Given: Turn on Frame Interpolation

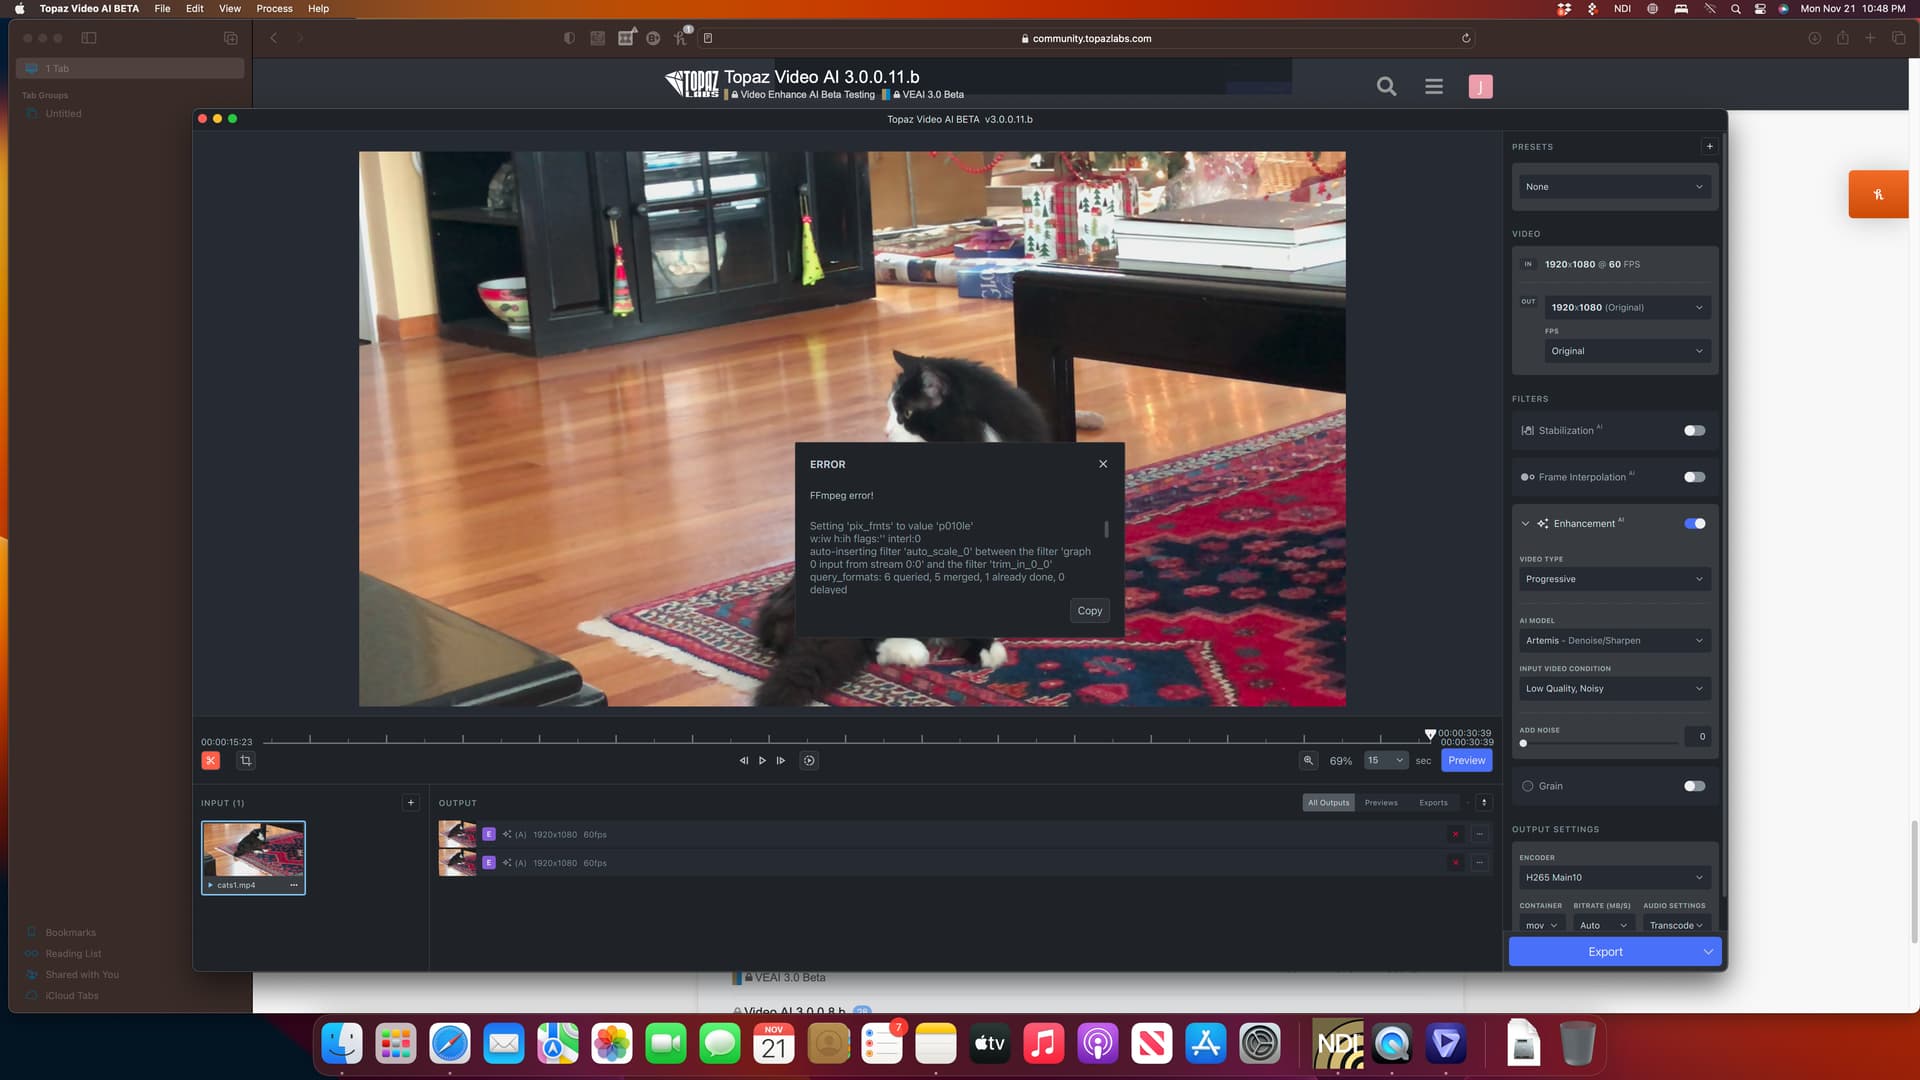Looking at the screenshot, I should click(x=1694, y=477).
